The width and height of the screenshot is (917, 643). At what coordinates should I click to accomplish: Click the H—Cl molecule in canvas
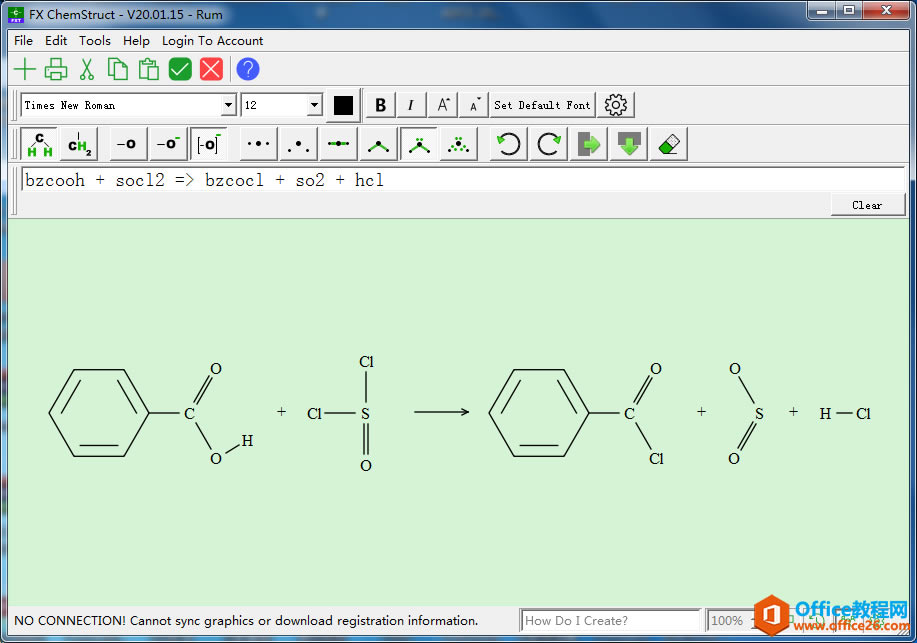pos(845,414)
